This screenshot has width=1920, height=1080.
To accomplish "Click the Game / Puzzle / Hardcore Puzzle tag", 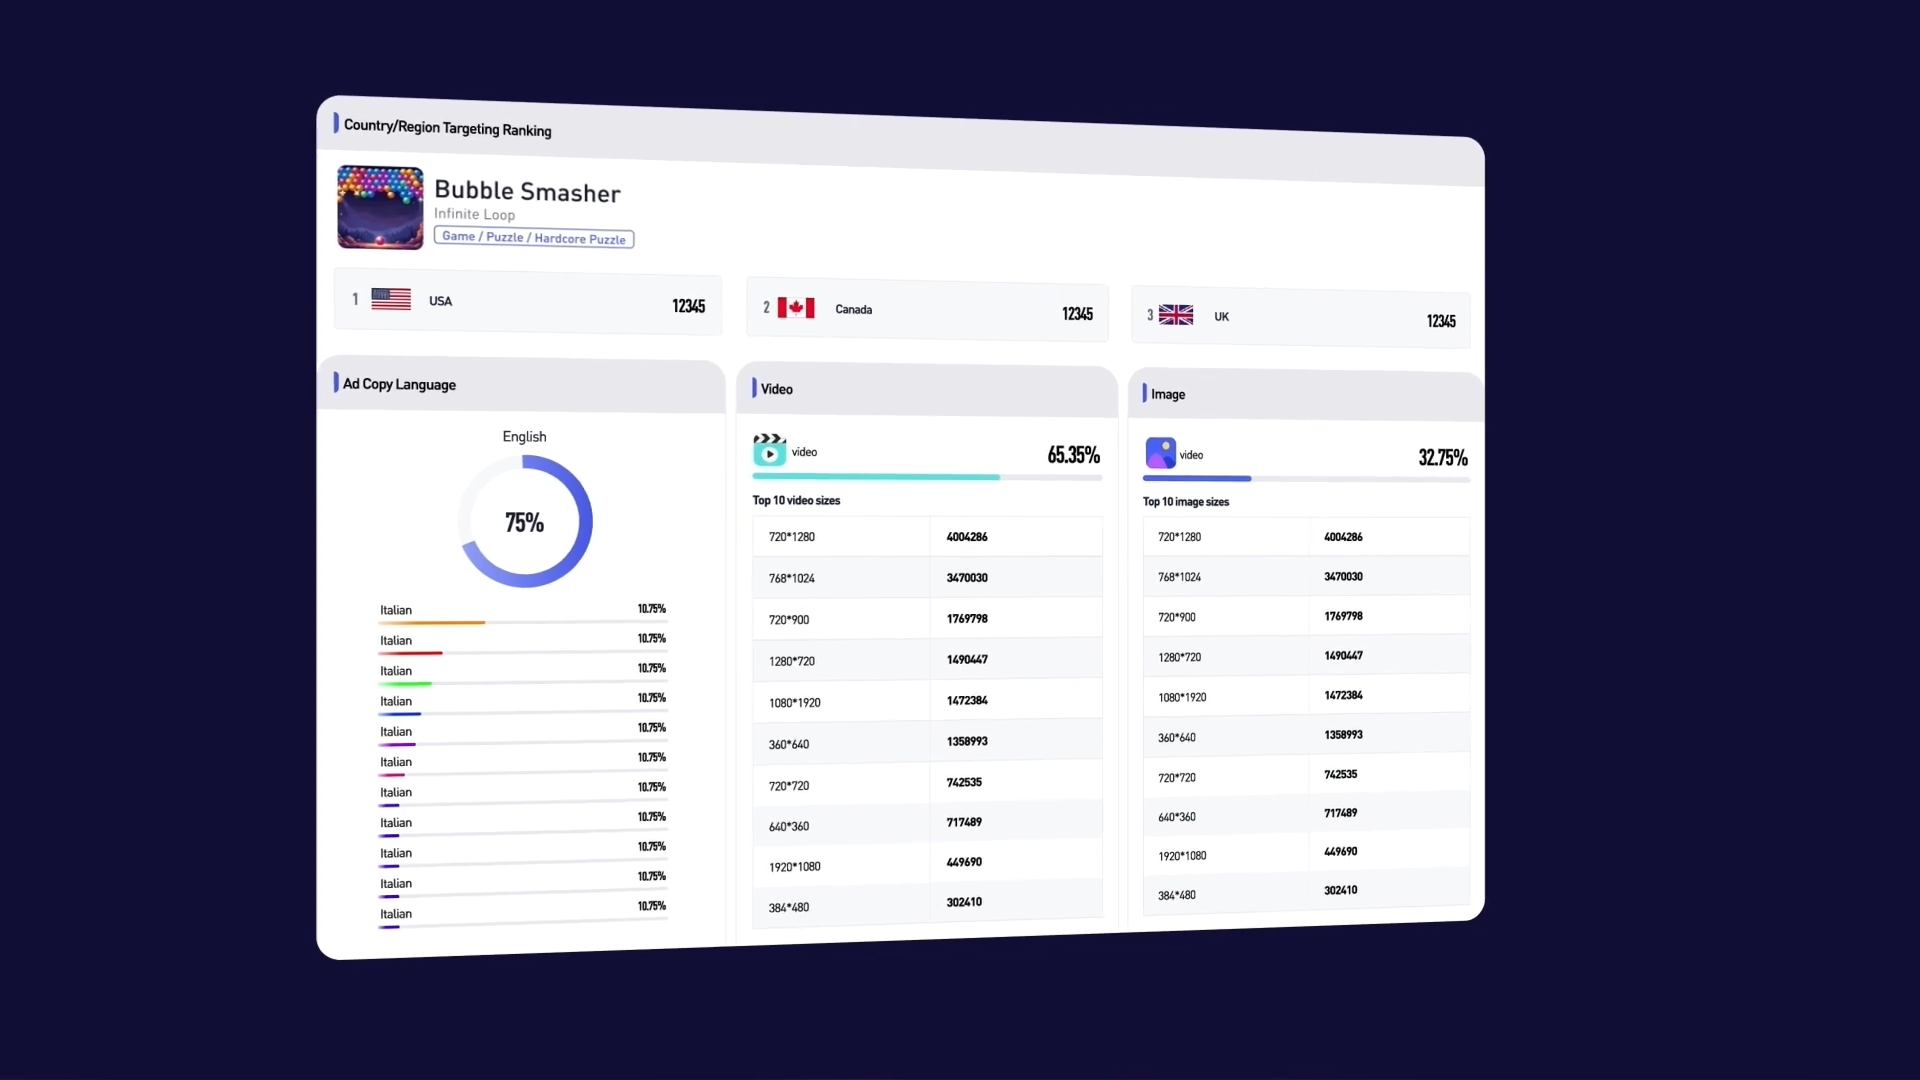I will click(x=534, y=238).
